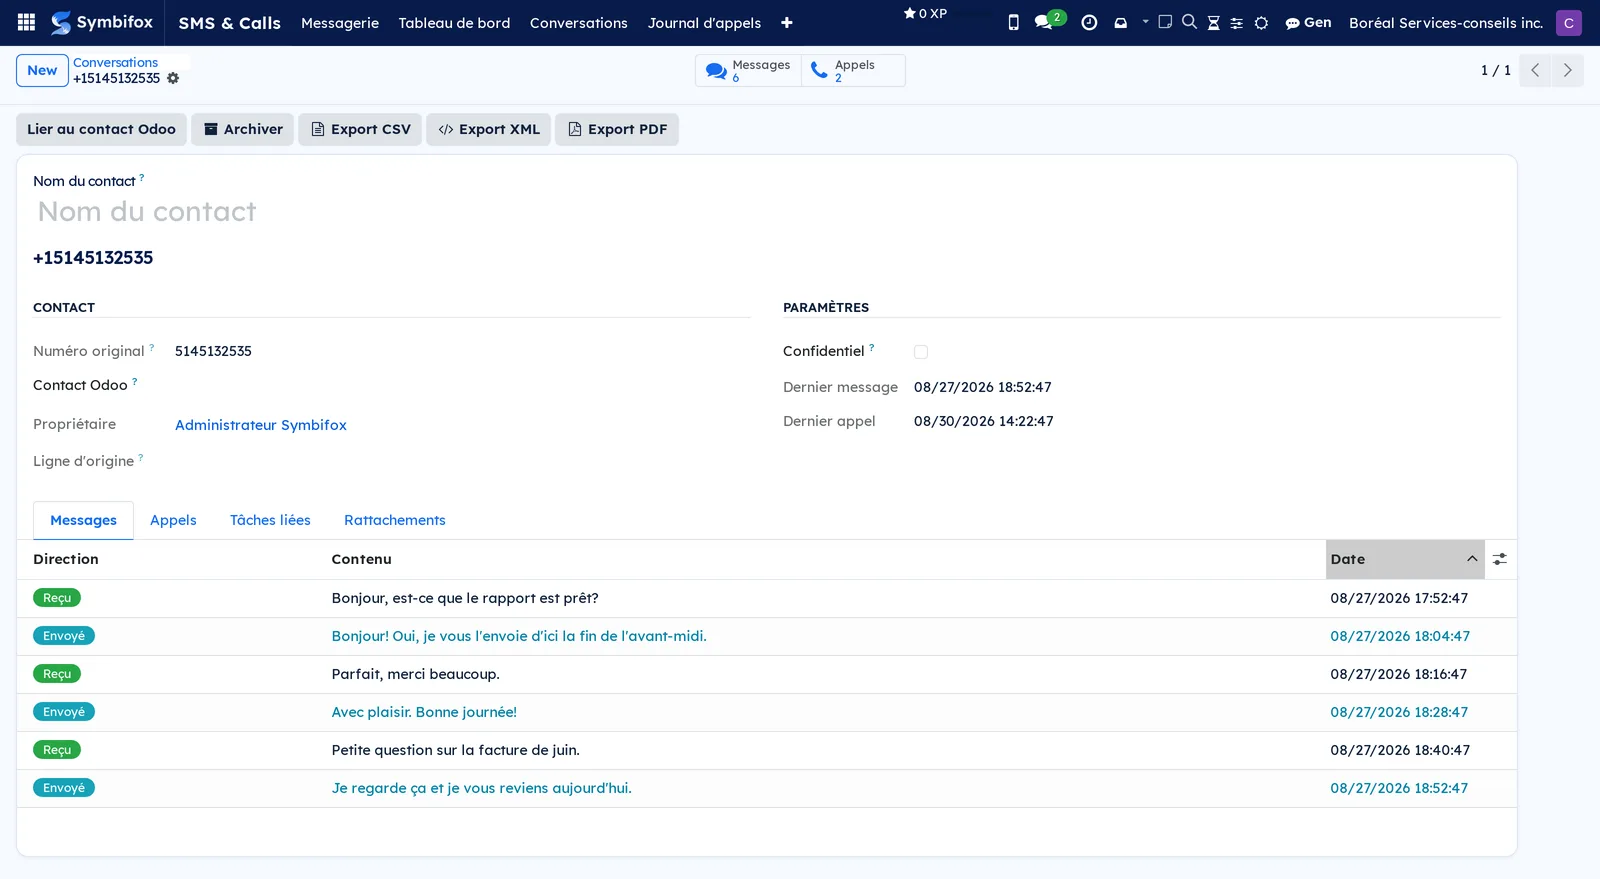
Task: Open the Journal d'appels menu
Action: tap(704, 22)
